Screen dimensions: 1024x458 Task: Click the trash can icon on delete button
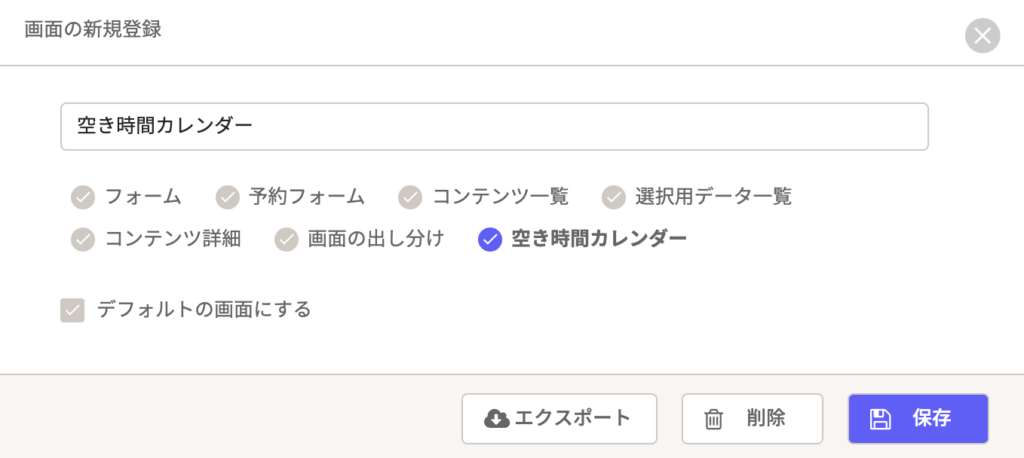point(714,419)
